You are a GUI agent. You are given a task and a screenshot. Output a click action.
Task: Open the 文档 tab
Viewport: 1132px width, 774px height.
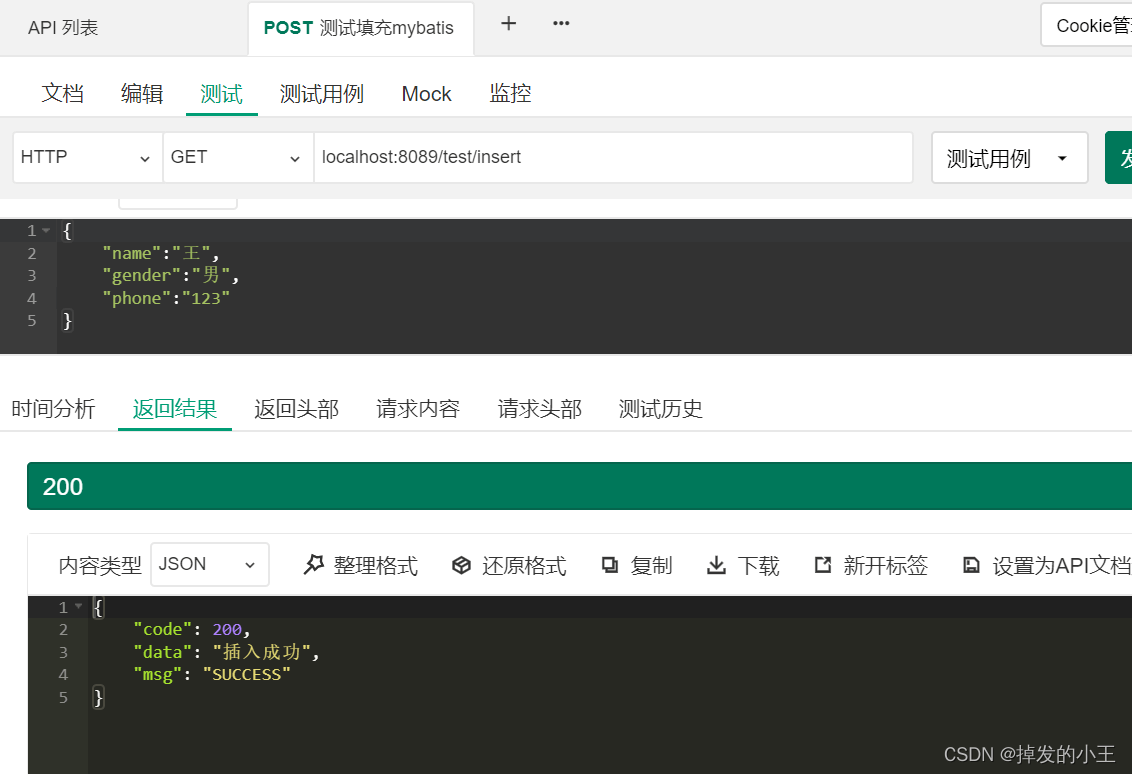(x=62, y=94)
